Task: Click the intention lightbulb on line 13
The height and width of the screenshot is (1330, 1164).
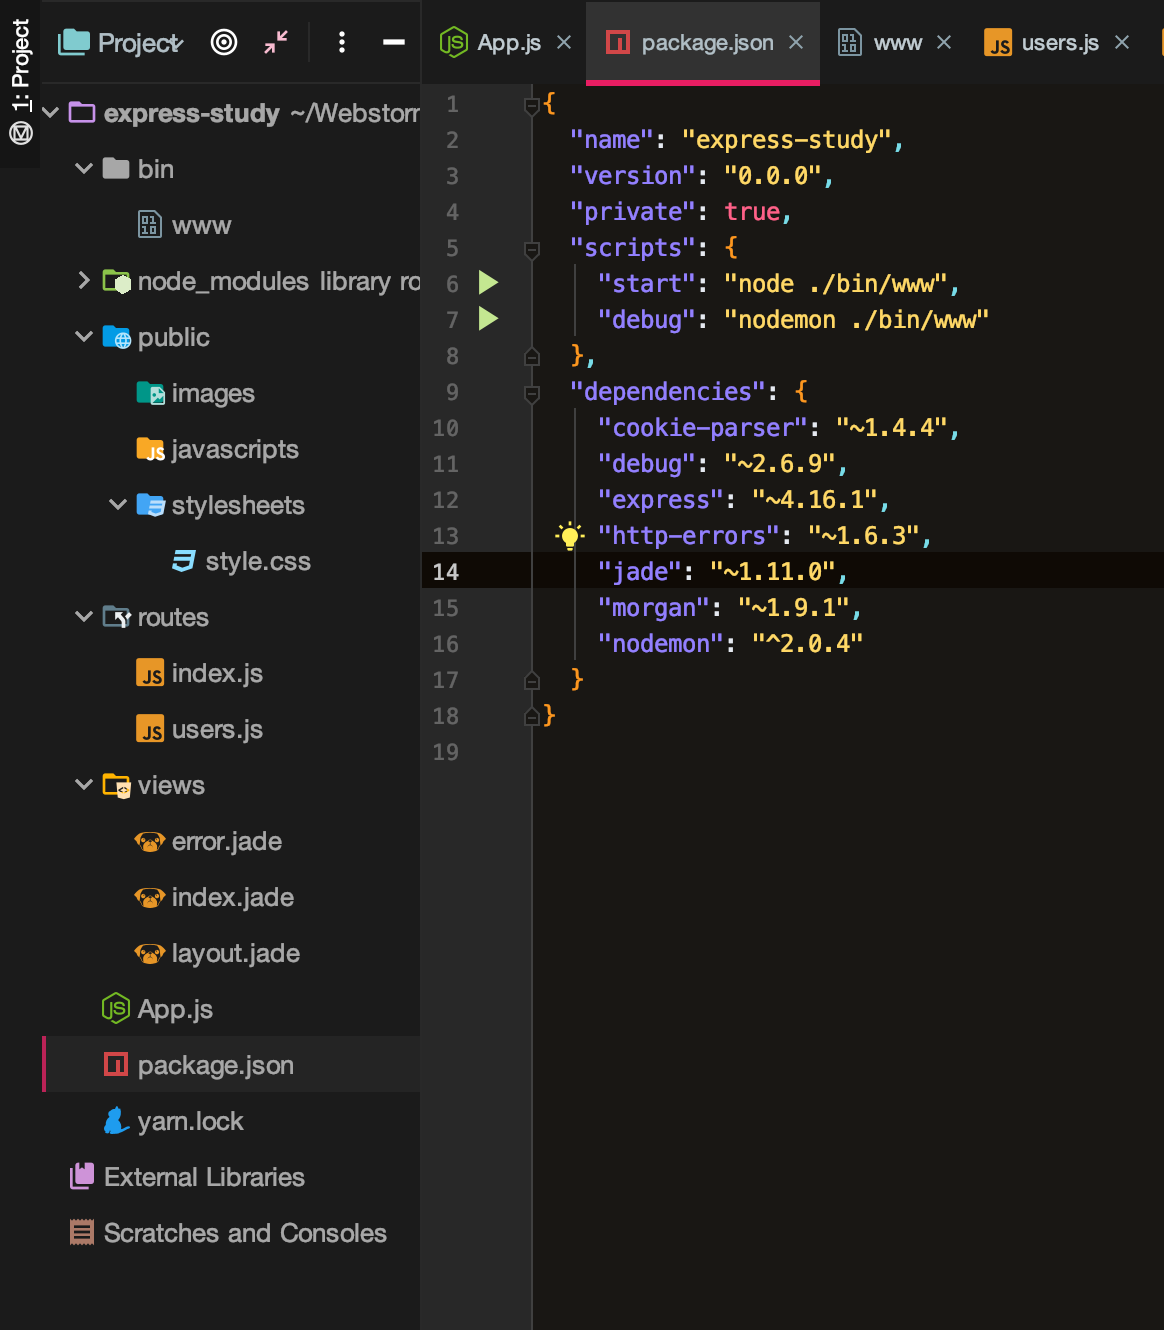Action: [570, 536]
